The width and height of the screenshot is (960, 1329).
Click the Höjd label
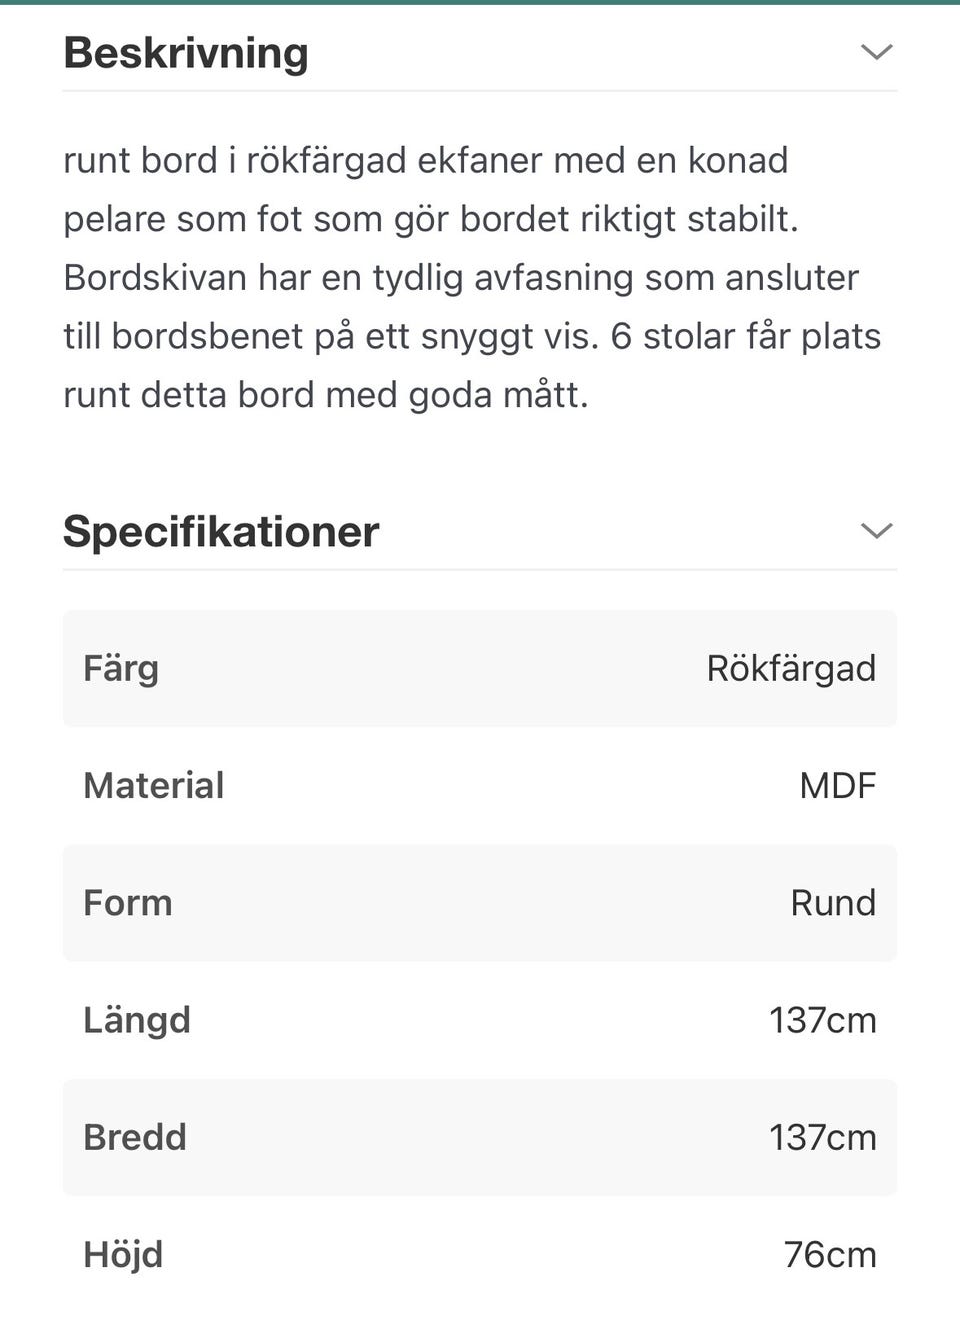[123, 1255]
